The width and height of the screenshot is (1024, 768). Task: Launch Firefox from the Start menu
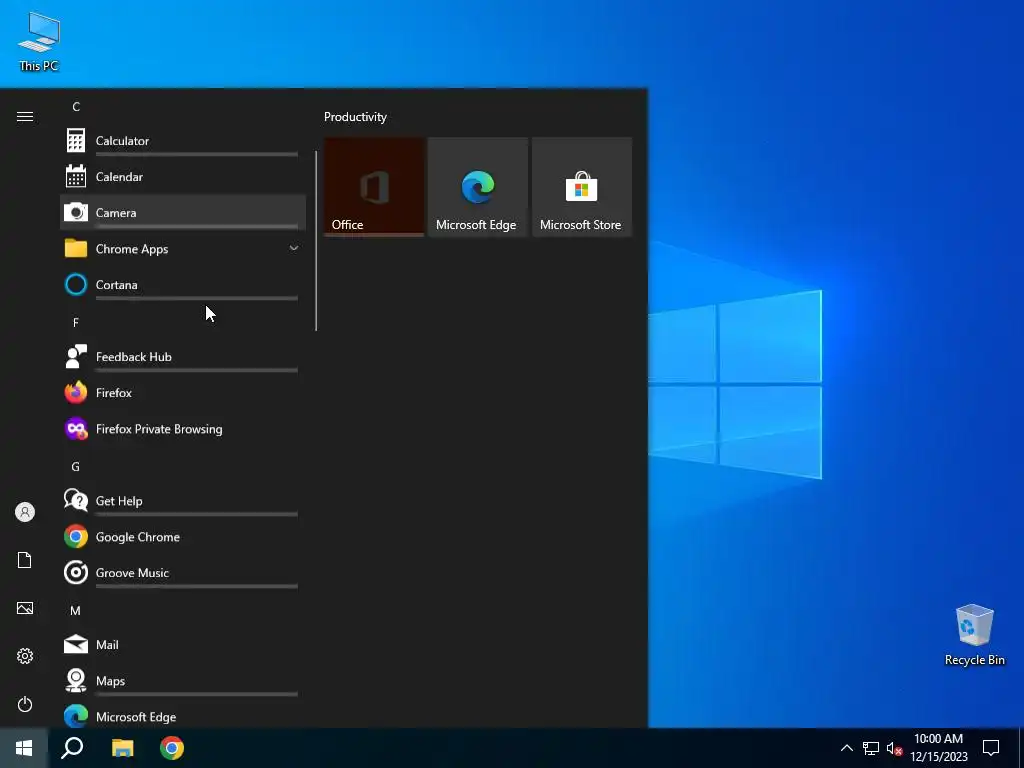(x=183, y=392)
